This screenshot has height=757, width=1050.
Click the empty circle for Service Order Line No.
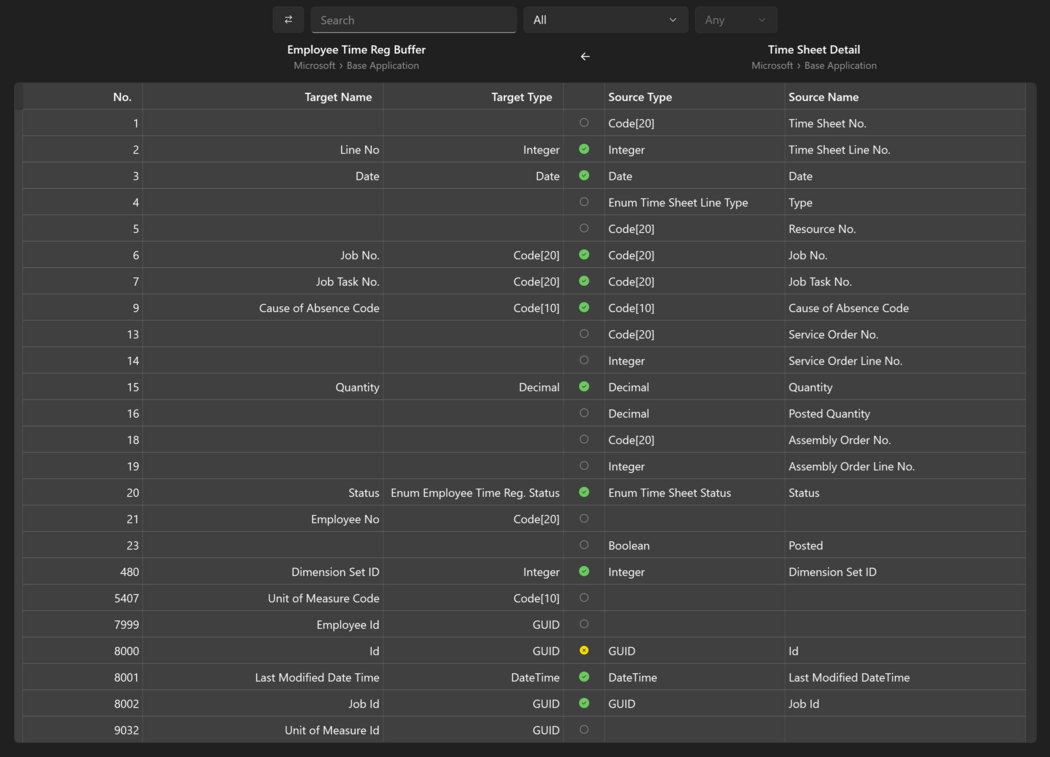pyautogui.click(x=584, y=360)
